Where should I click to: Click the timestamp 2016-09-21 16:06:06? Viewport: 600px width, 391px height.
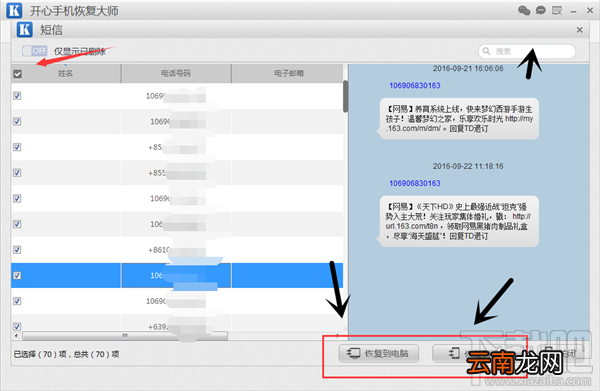coord(468,68)
